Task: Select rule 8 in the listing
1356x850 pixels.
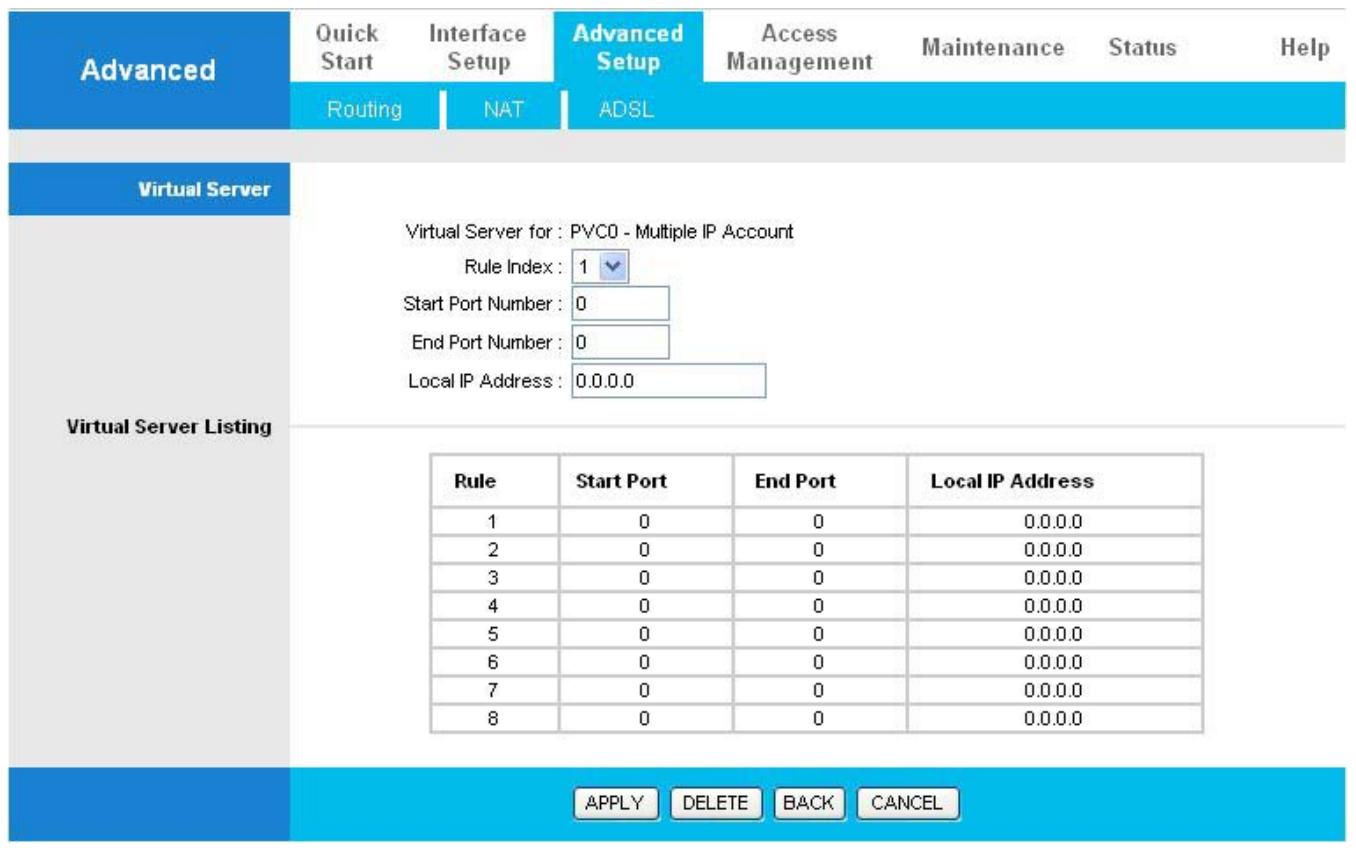Action: point(817,718)
